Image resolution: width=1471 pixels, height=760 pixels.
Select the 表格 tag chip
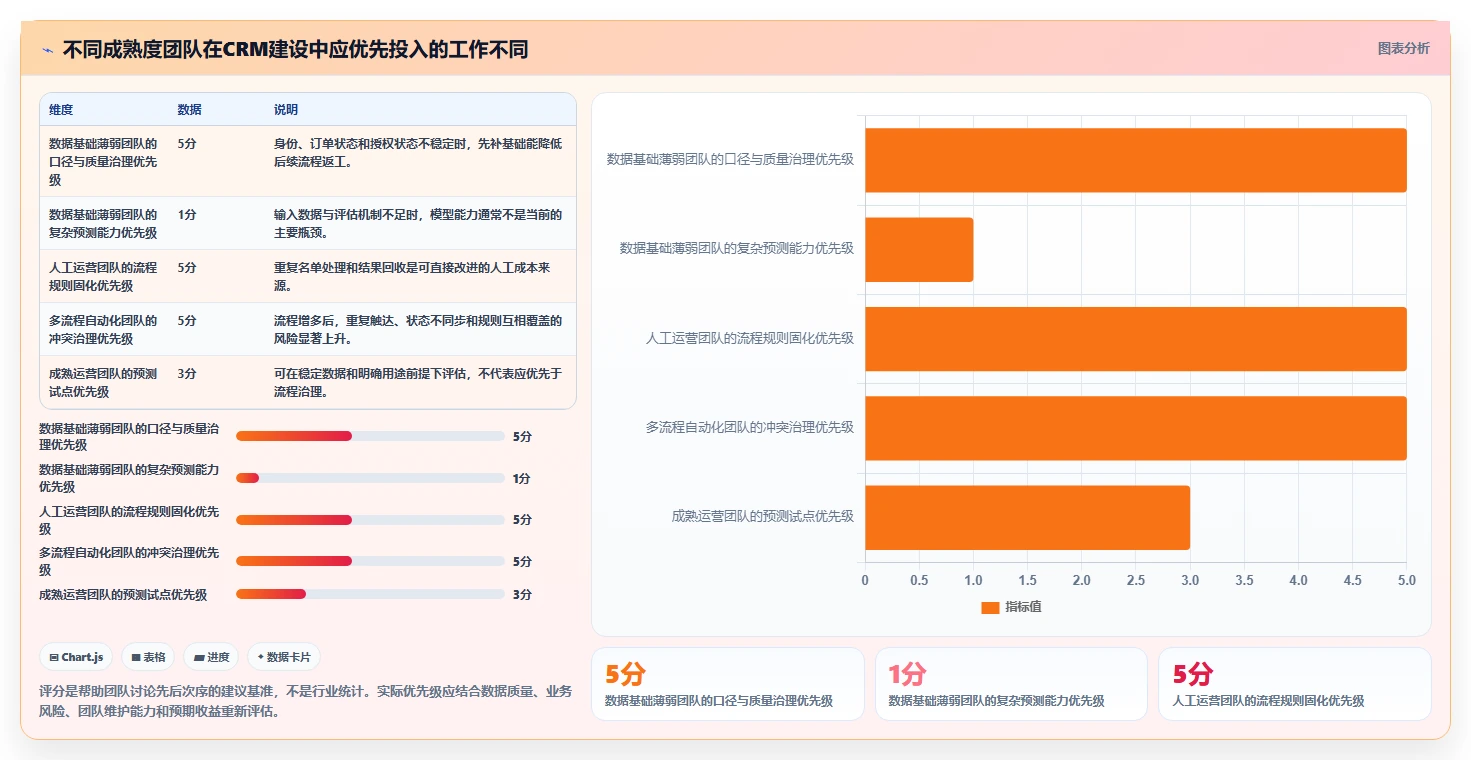tap(148, 657)
